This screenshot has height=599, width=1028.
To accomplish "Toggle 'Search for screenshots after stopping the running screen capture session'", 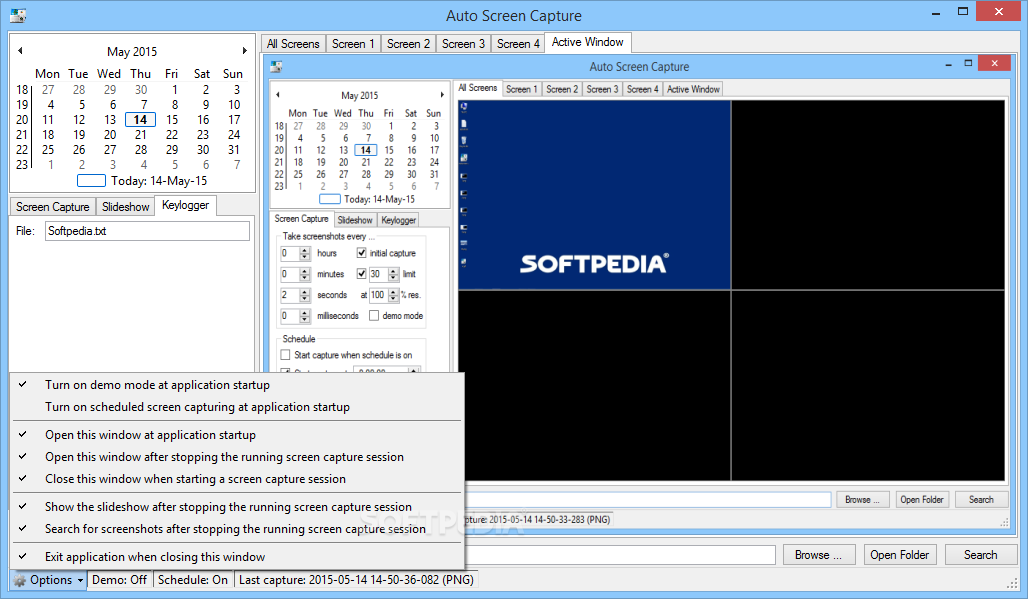I will 235,529.
